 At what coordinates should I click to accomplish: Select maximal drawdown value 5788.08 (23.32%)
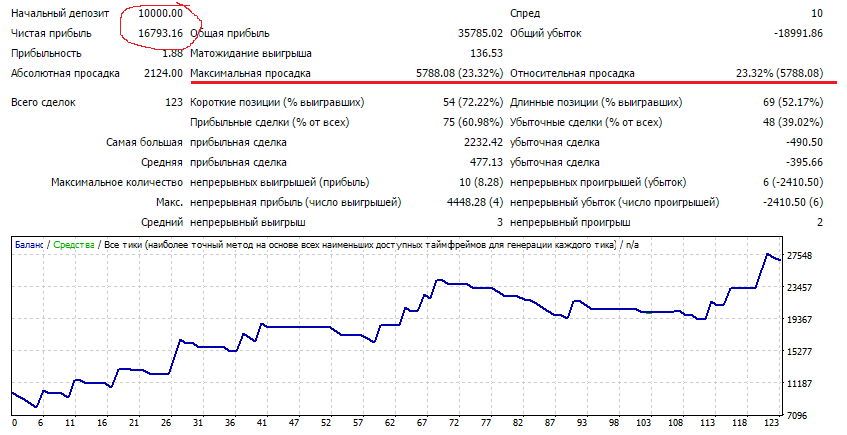[460, 73]
